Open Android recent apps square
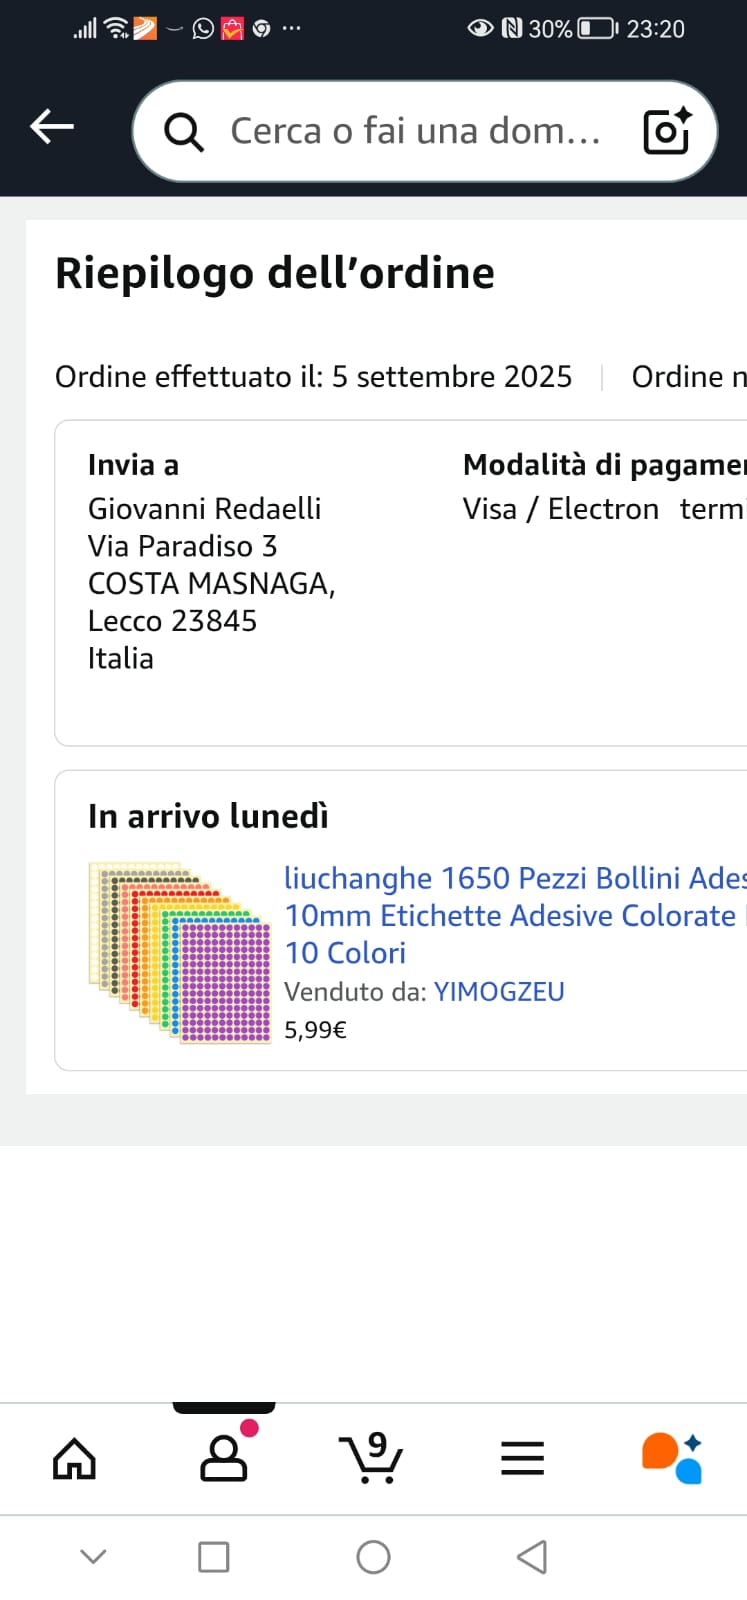This screenshot has width=747, height=1600. (x=213, y=1557)
